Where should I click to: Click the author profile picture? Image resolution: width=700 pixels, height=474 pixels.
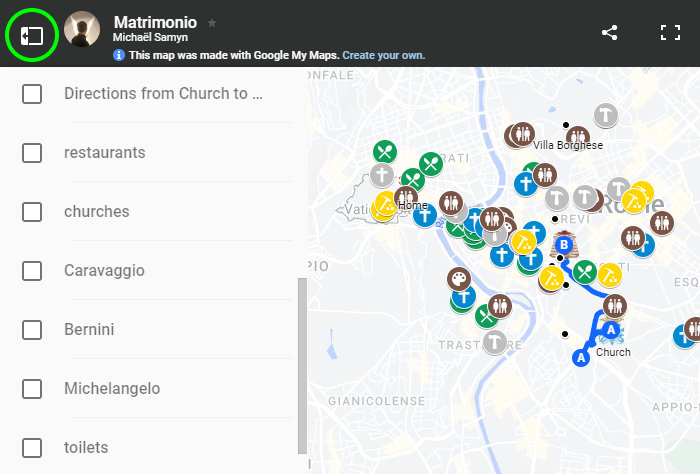click(82, 31)
